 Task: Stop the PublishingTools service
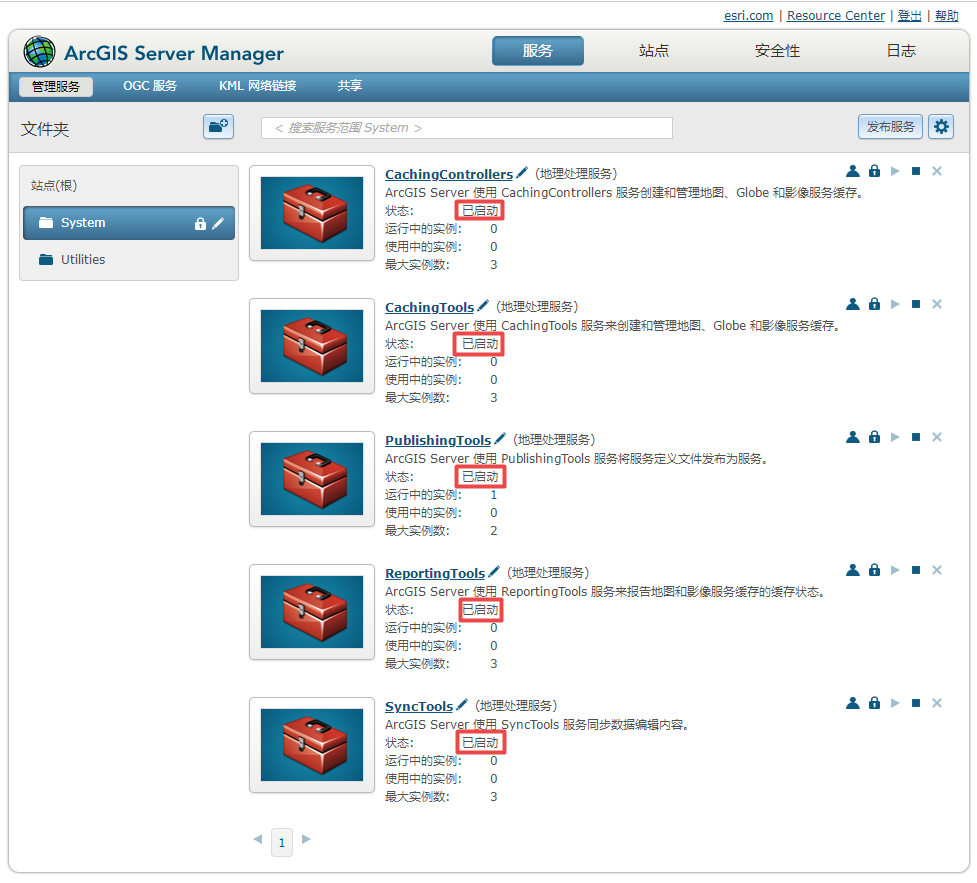[916, 437]
